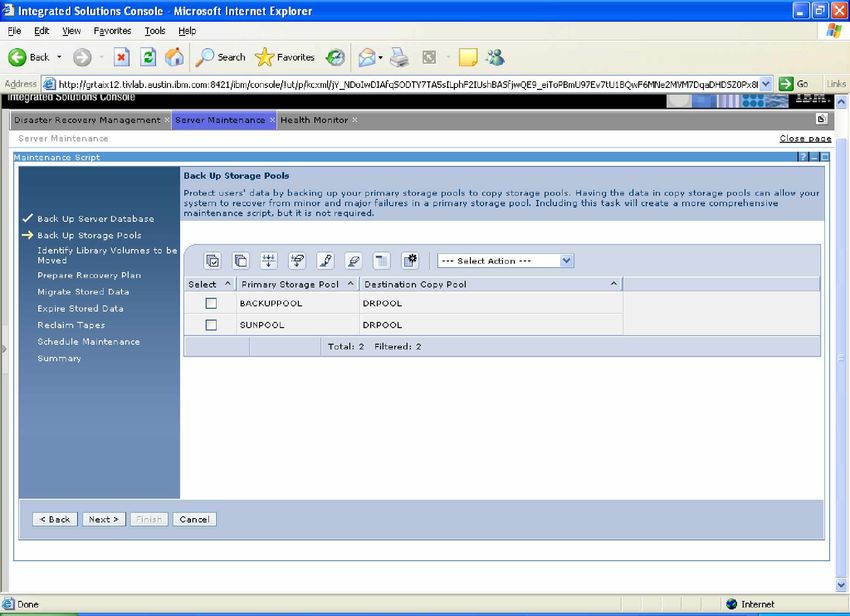Click the address bar URL field

tap(408, 84)
